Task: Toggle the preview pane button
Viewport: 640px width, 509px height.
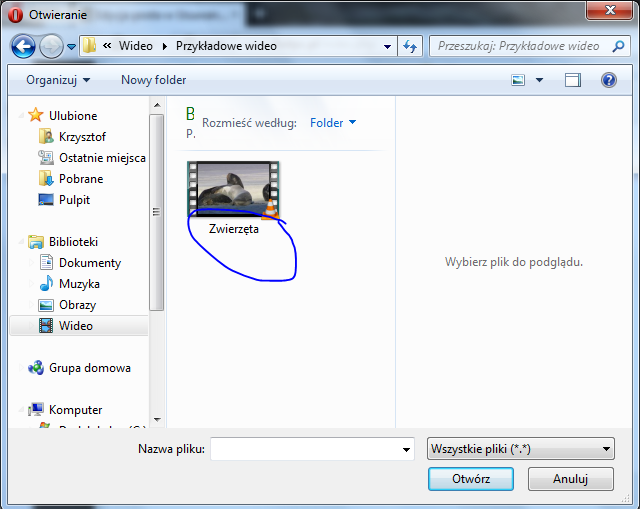Action: point(573,80)
